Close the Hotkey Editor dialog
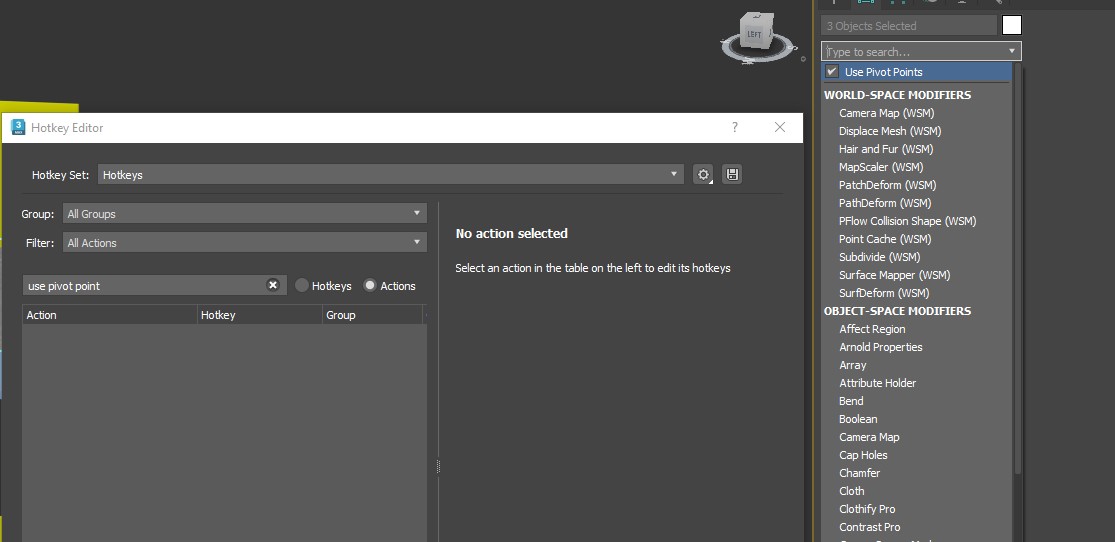 (x=780, y=128)
